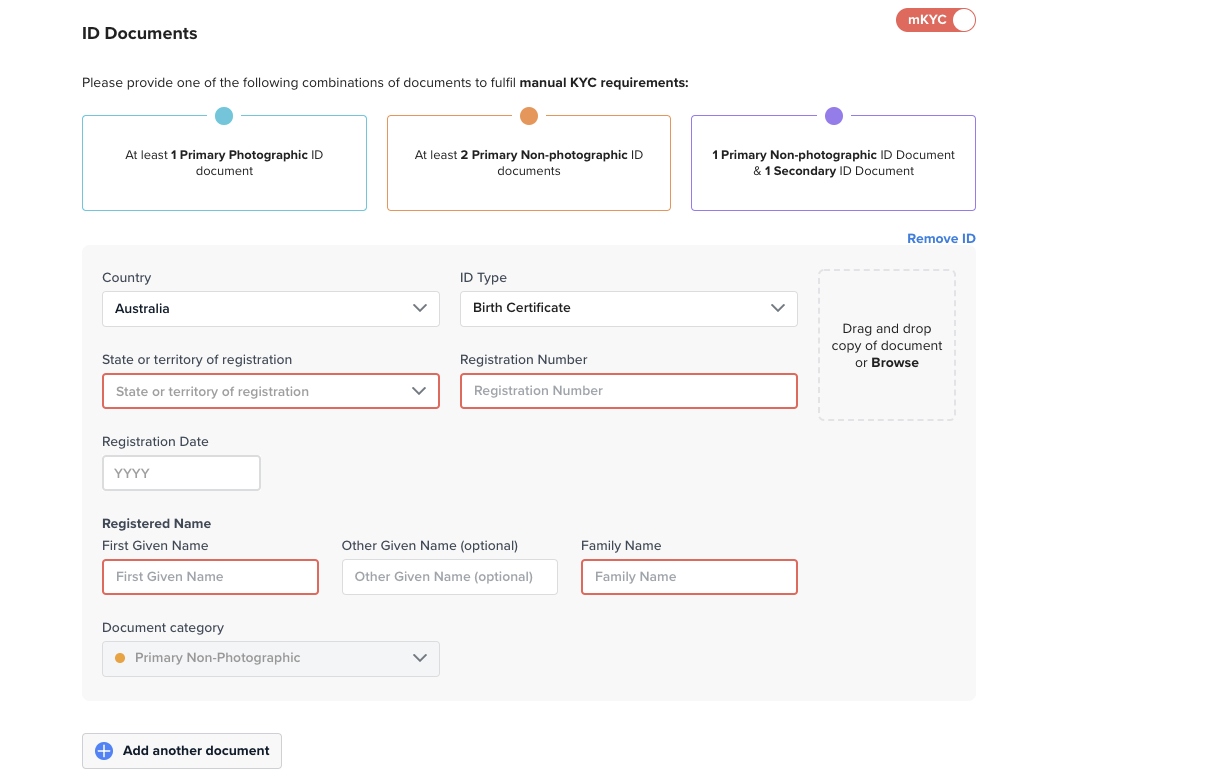Click the Other Given Name optional field
Screen dimensions: 1210x780
pyautogui.click(x=449, y=577)
